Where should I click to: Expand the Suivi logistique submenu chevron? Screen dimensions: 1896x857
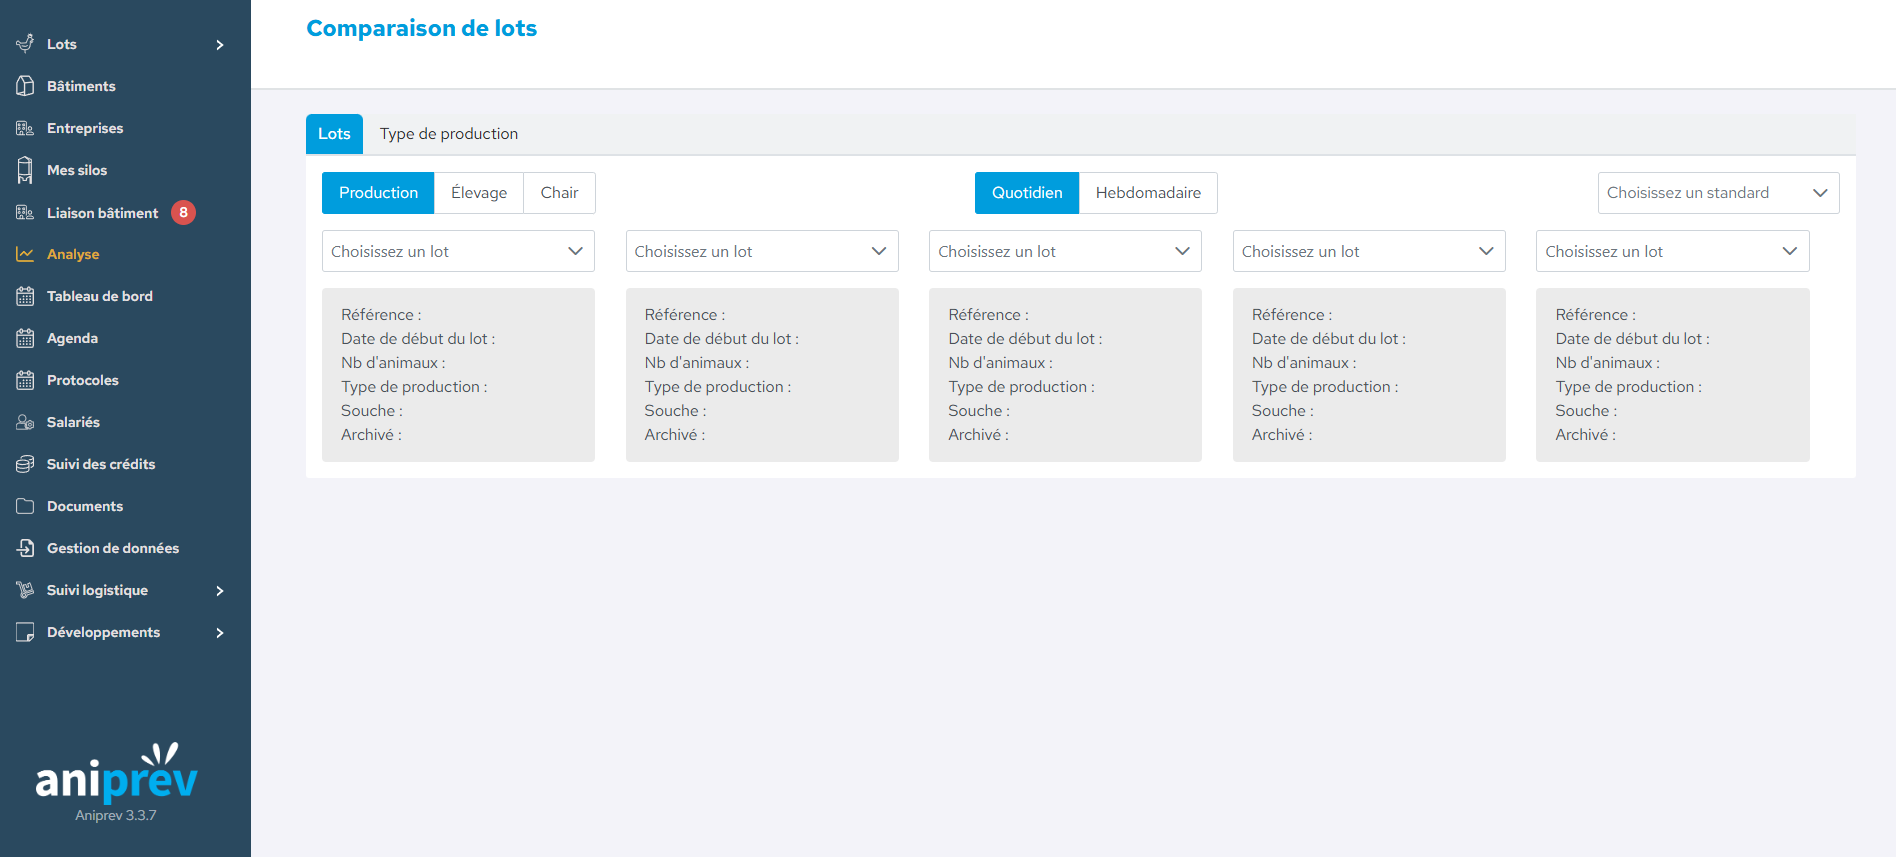(220, 591)
